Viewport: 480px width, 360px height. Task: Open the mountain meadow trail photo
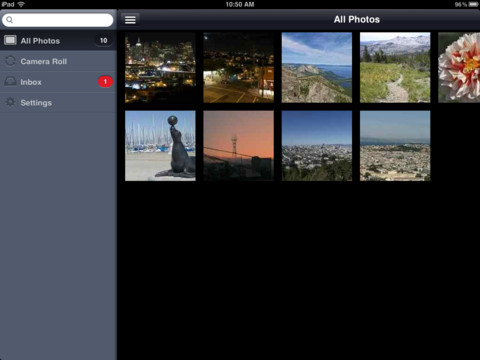pyautogui.click(x=395, y=67)
